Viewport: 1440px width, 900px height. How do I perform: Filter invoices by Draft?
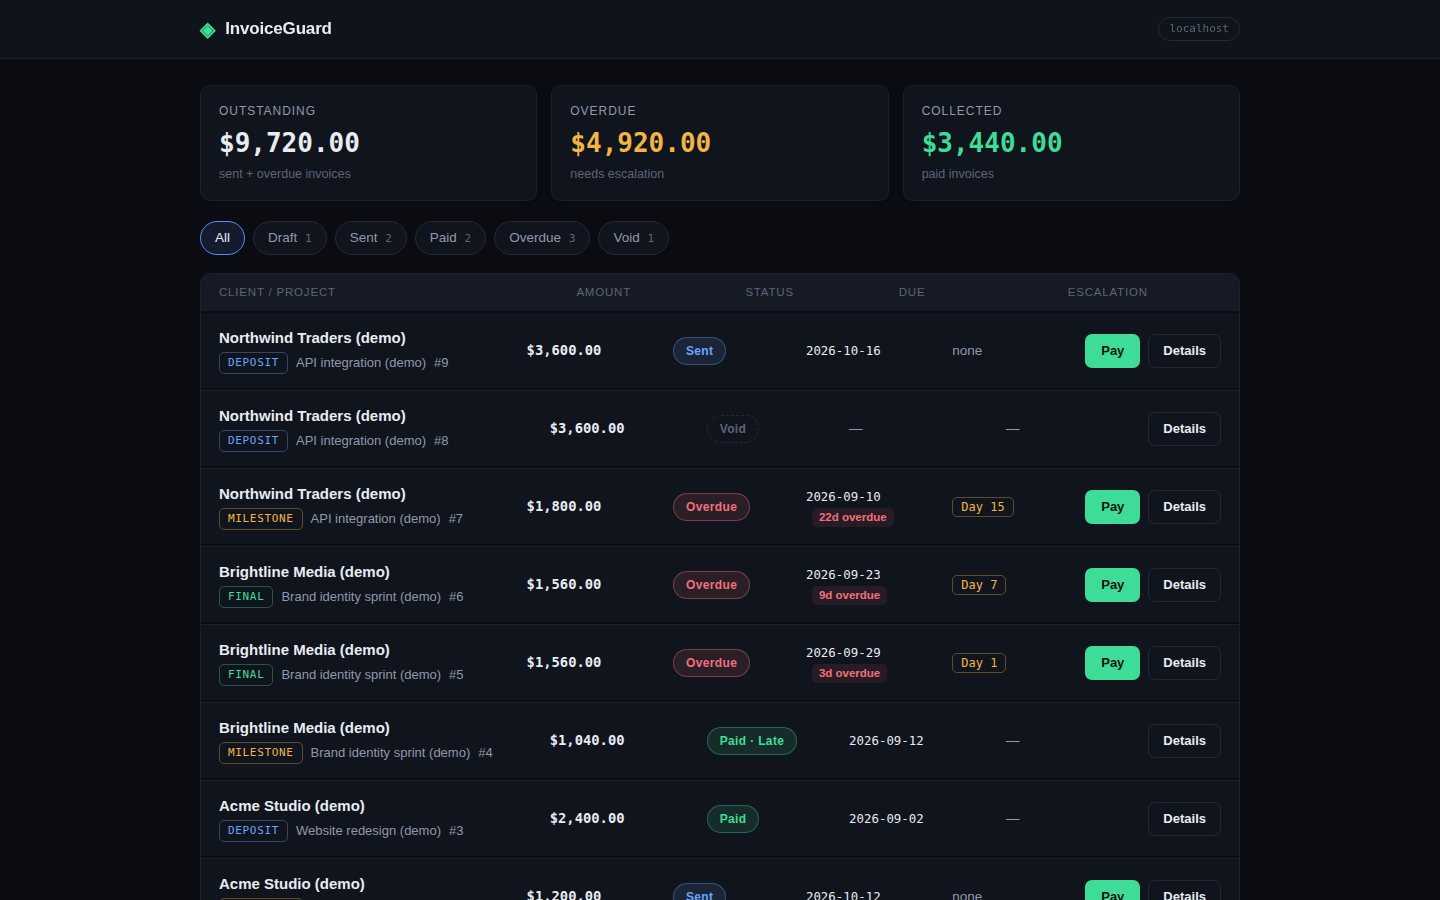point(290,238)
